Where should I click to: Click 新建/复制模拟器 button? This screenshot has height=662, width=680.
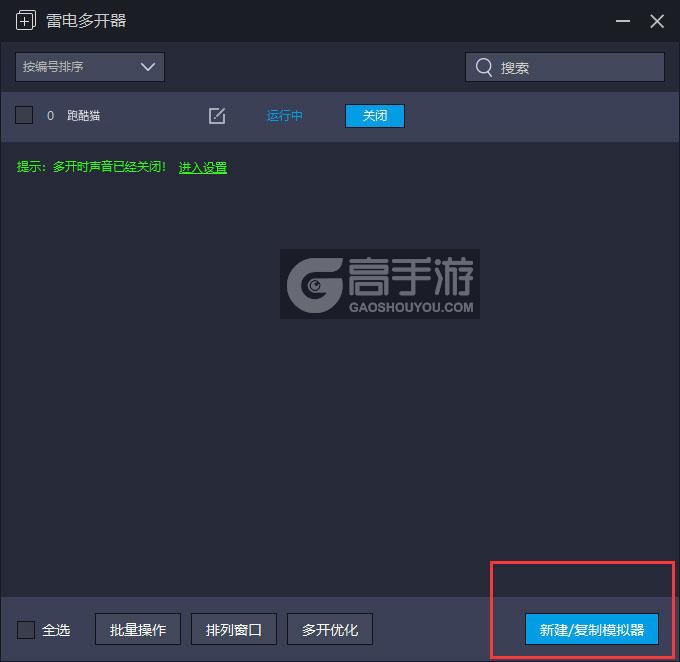(592, 629)
